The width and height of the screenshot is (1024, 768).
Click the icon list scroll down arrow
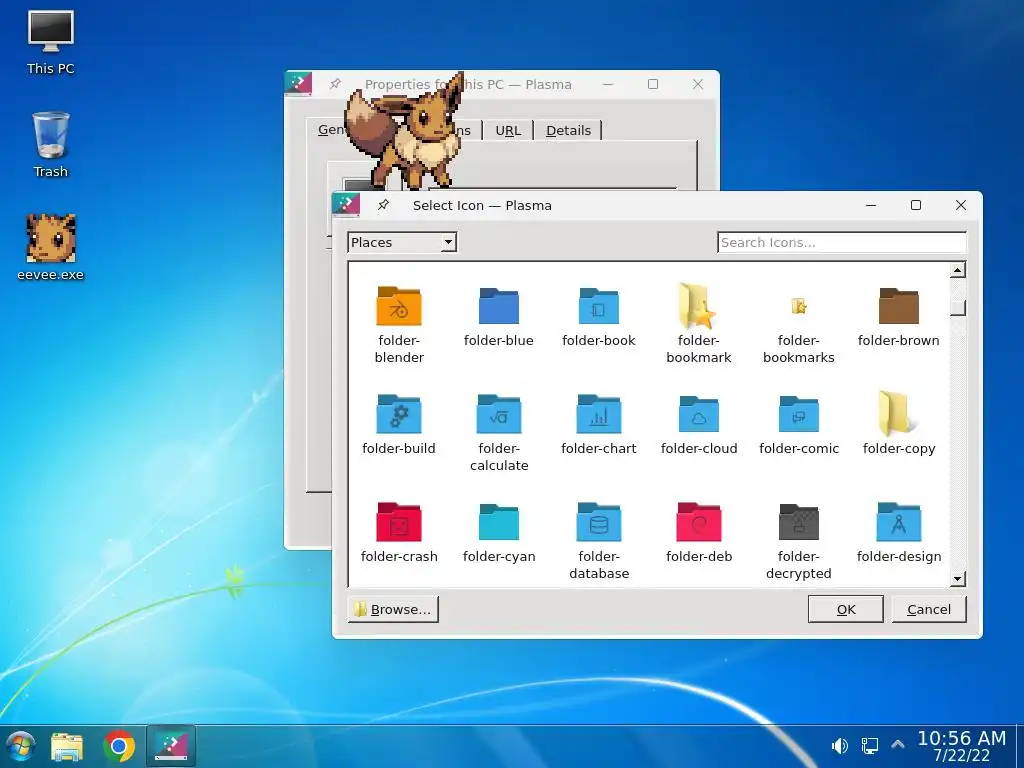click(957, 579)
